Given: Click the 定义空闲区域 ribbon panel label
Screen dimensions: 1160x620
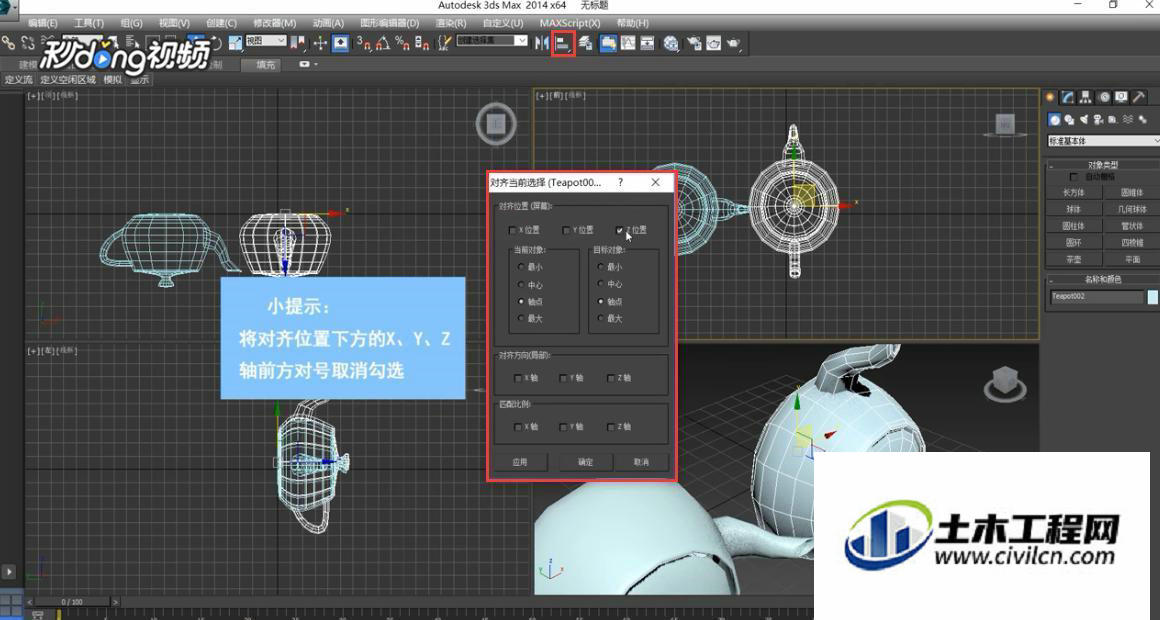Looking at the screenshot, I should [x=68, y=80].
